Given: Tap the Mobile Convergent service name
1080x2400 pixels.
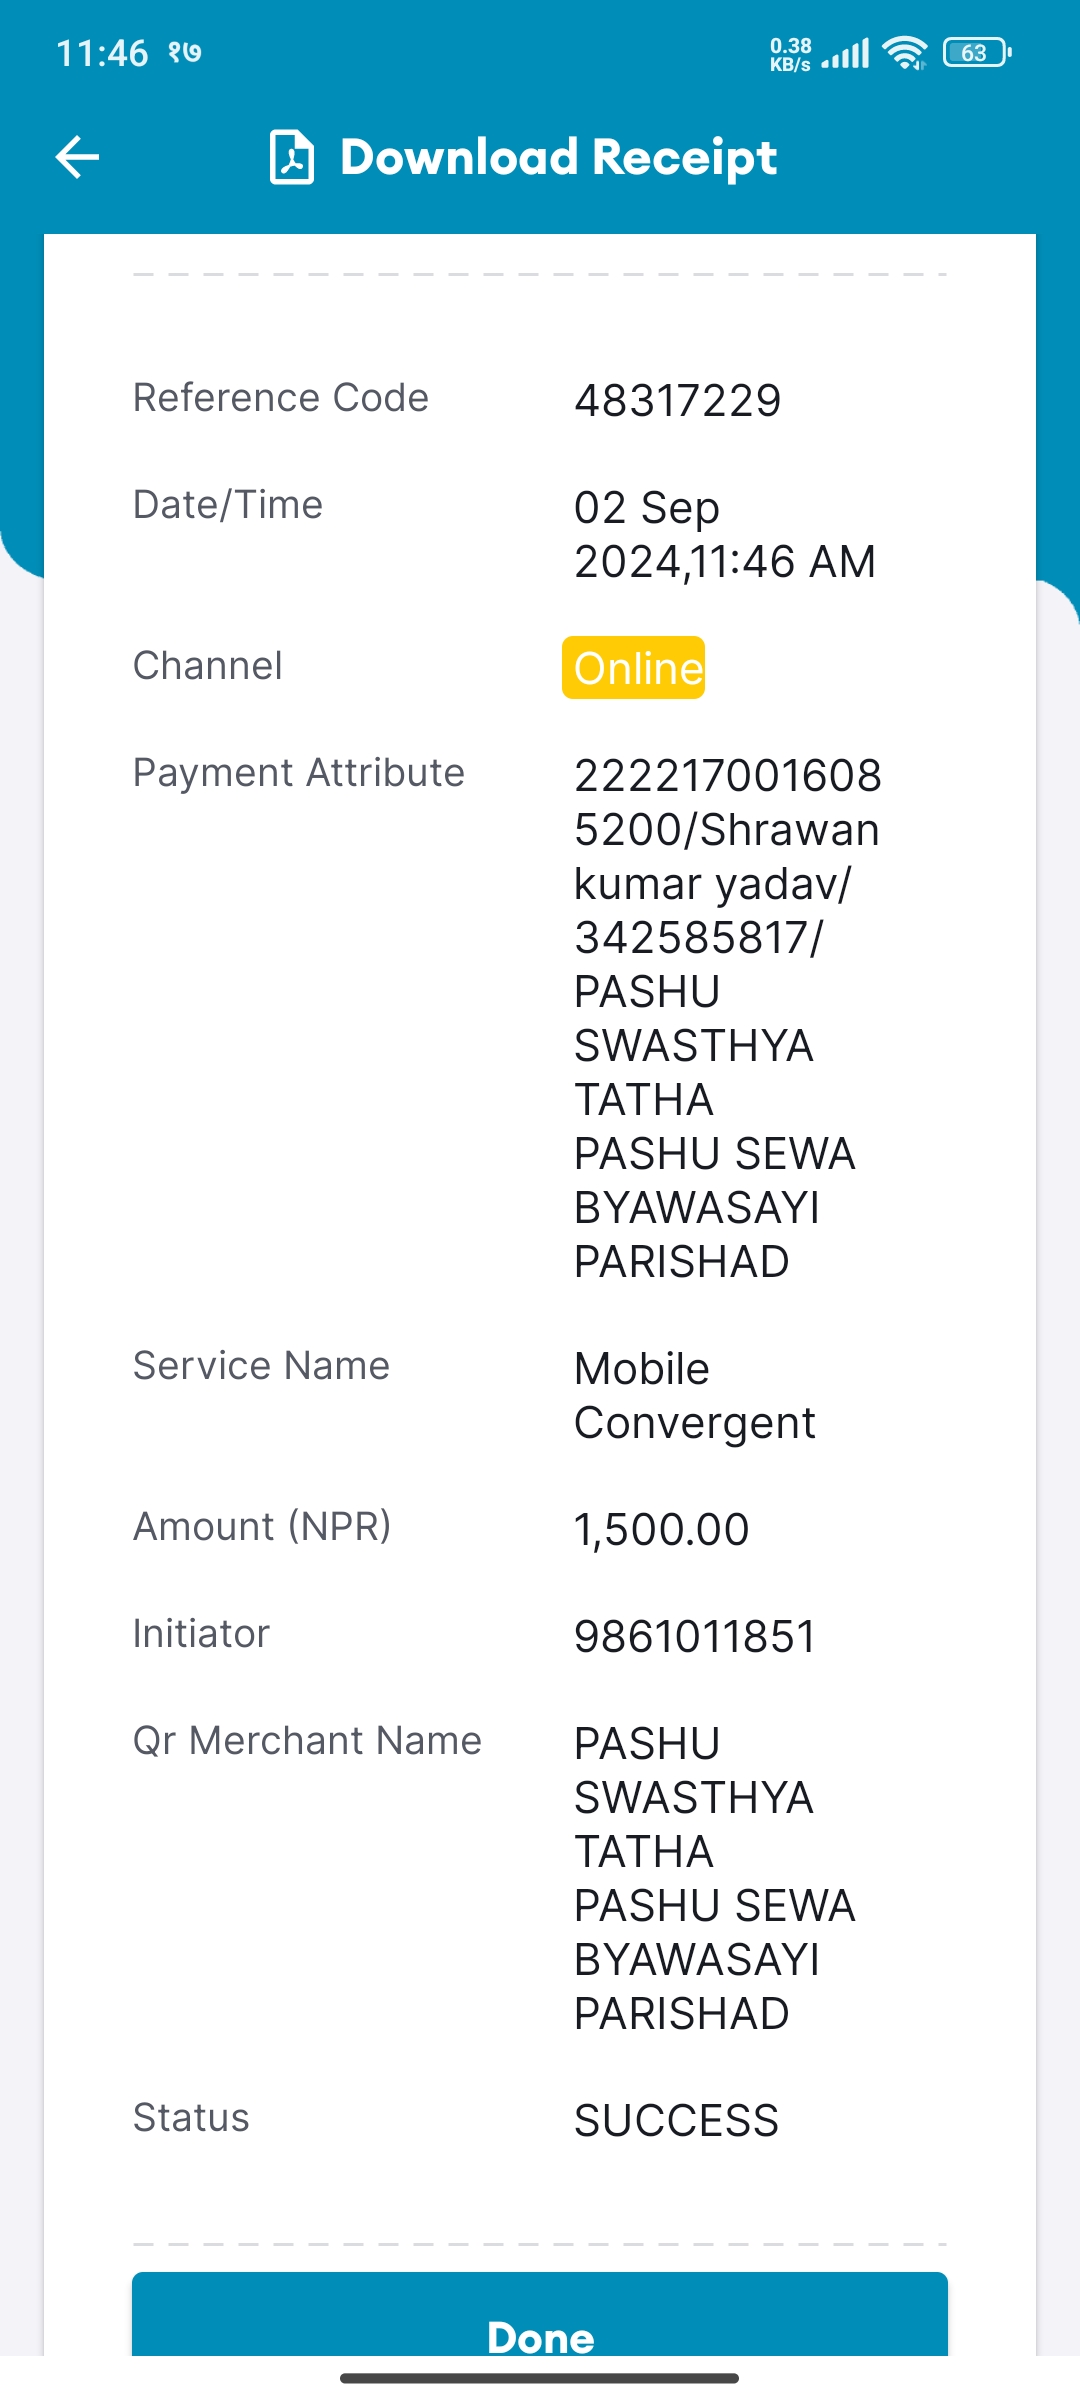Looking at the screenshot, I should point(695,1396).
